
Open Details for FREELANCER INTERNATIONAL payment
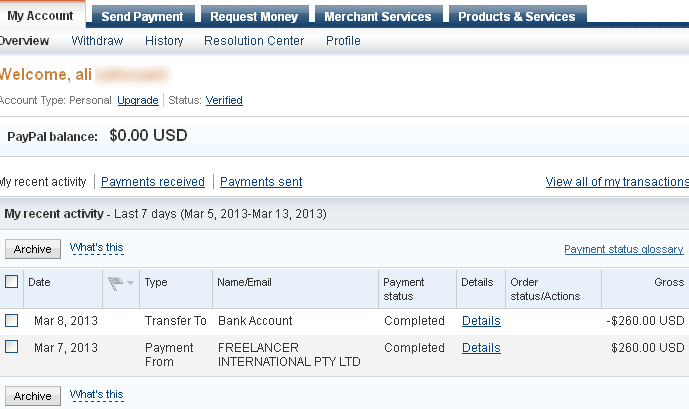coord(481,348)
